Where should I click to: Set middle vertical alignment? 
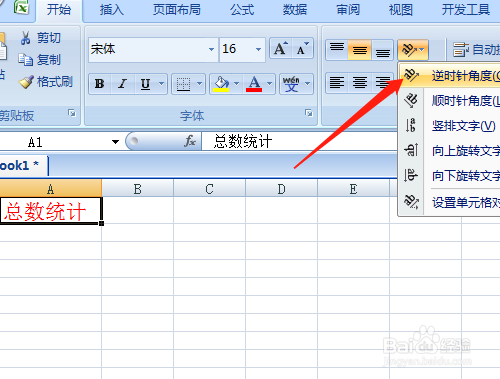pos(359,50)
